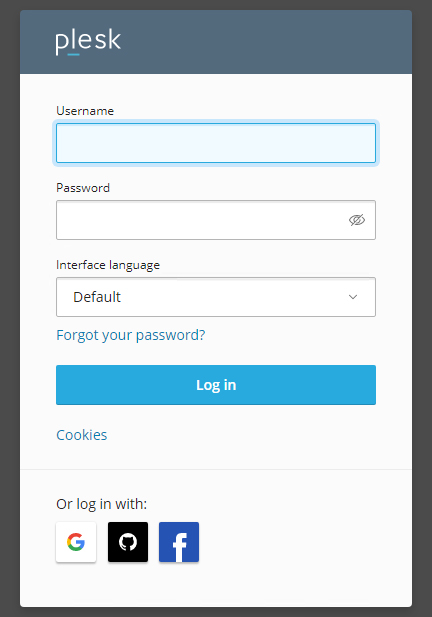Click the blue Log in button
The image size is (432, 617).
tap(216, 385)
